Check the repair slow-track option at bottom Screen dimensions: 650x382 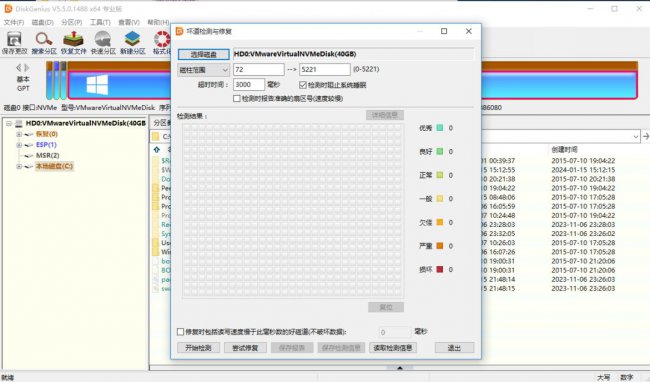(x=180, y=332)
